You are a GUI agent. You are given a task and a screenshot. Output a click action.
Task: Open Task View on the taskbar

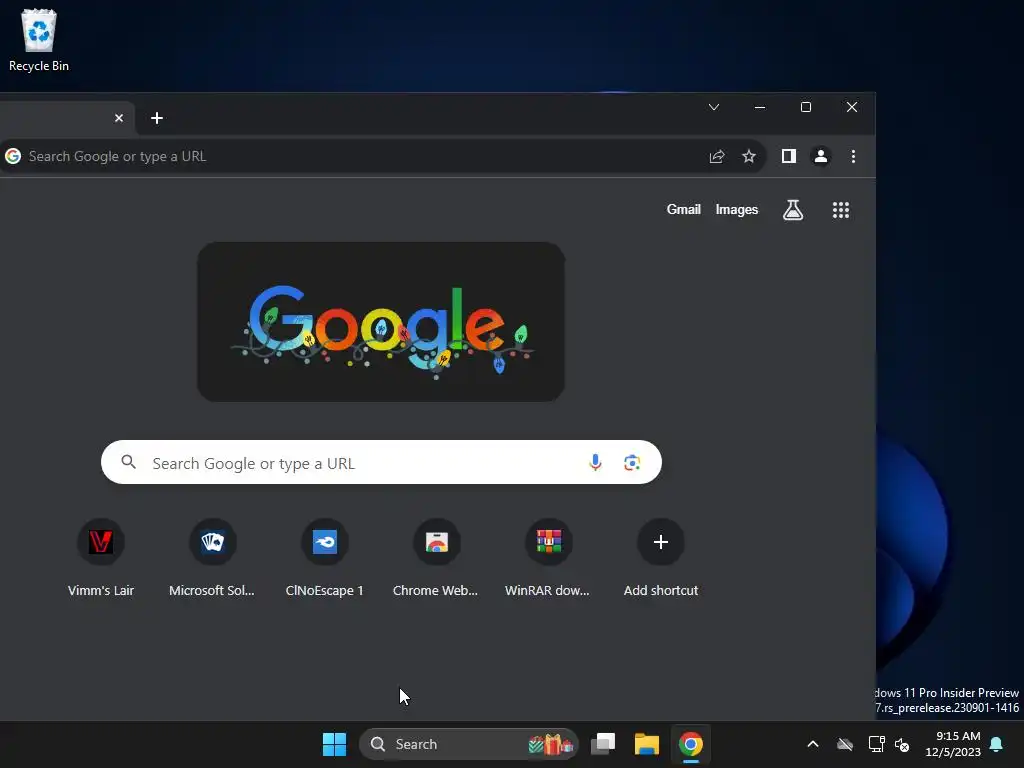(x=603, y=744)
